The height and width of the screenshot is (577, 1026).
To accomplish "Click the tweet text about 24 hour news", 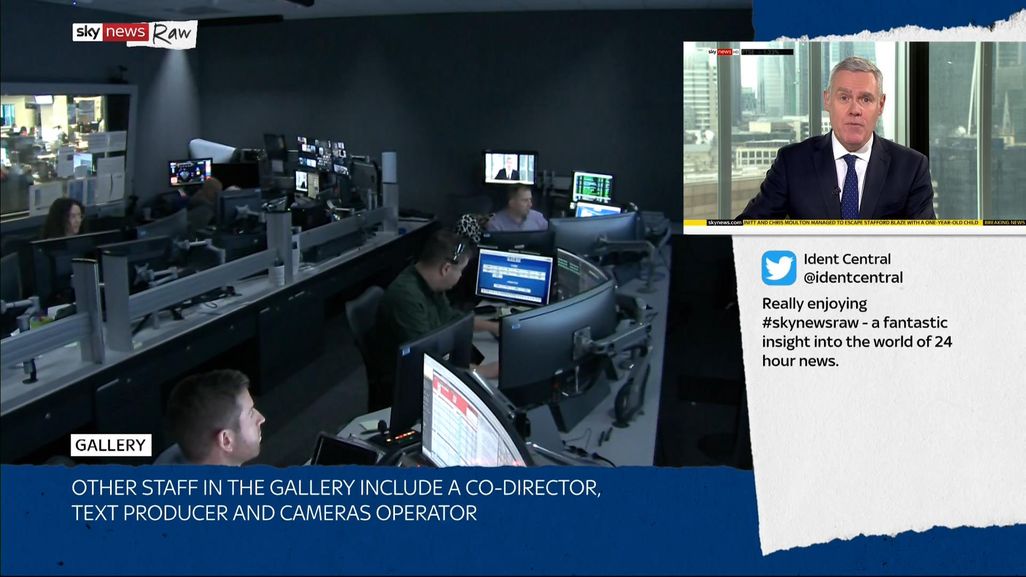I will [854, 332].
